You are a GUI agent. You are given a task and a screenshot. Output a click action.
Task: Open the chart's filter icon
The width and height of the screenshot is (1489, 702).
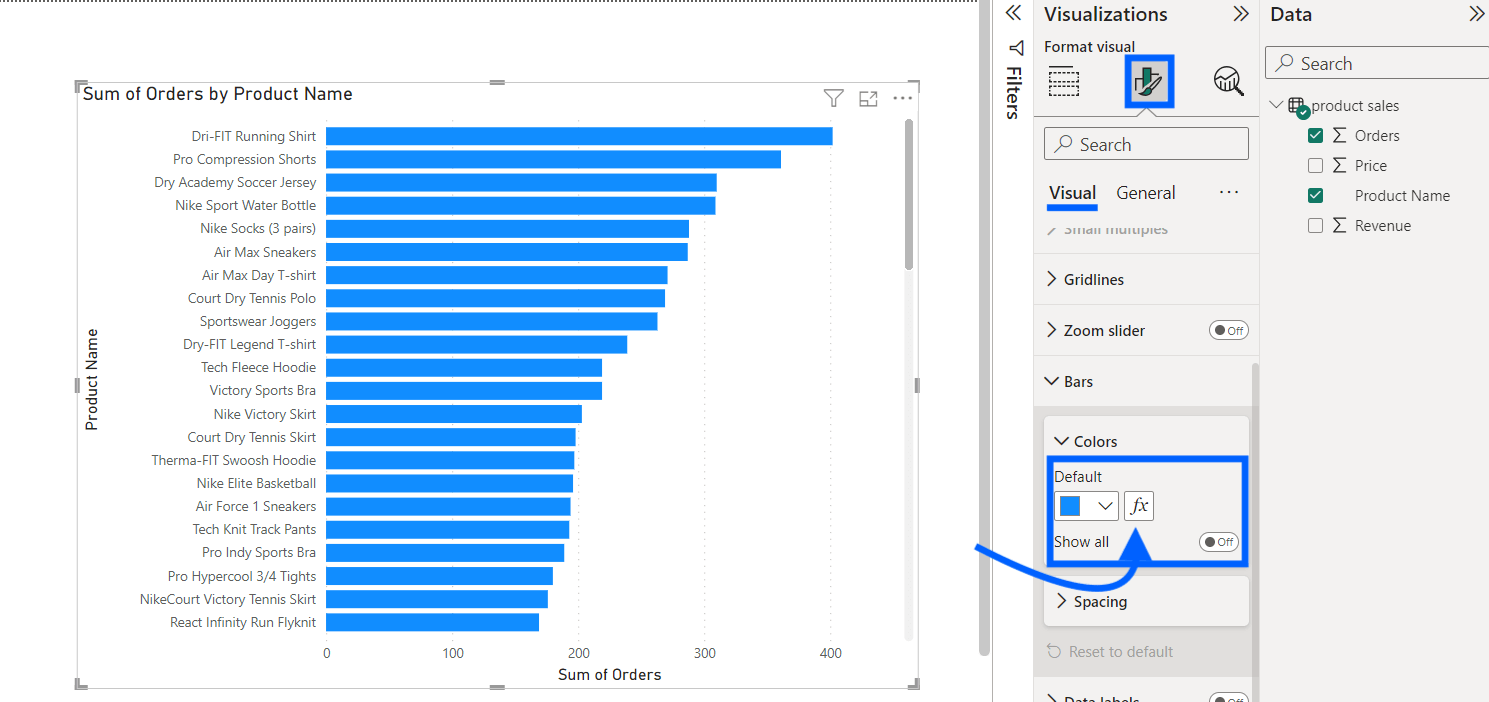[x=833, y=98]
